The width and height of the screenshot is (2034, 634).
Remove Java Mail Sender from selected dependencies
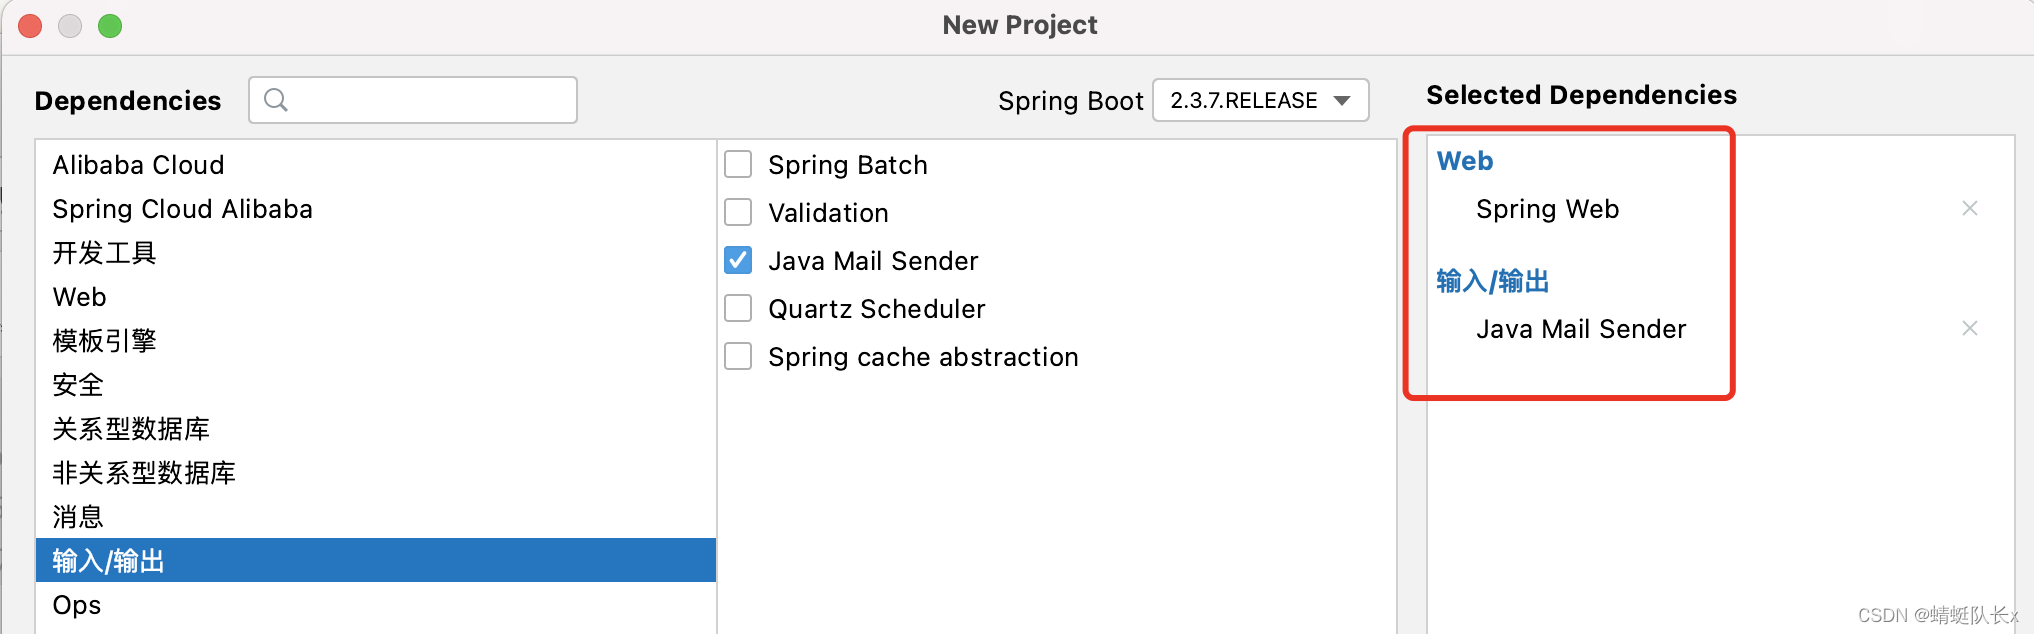1969,328
